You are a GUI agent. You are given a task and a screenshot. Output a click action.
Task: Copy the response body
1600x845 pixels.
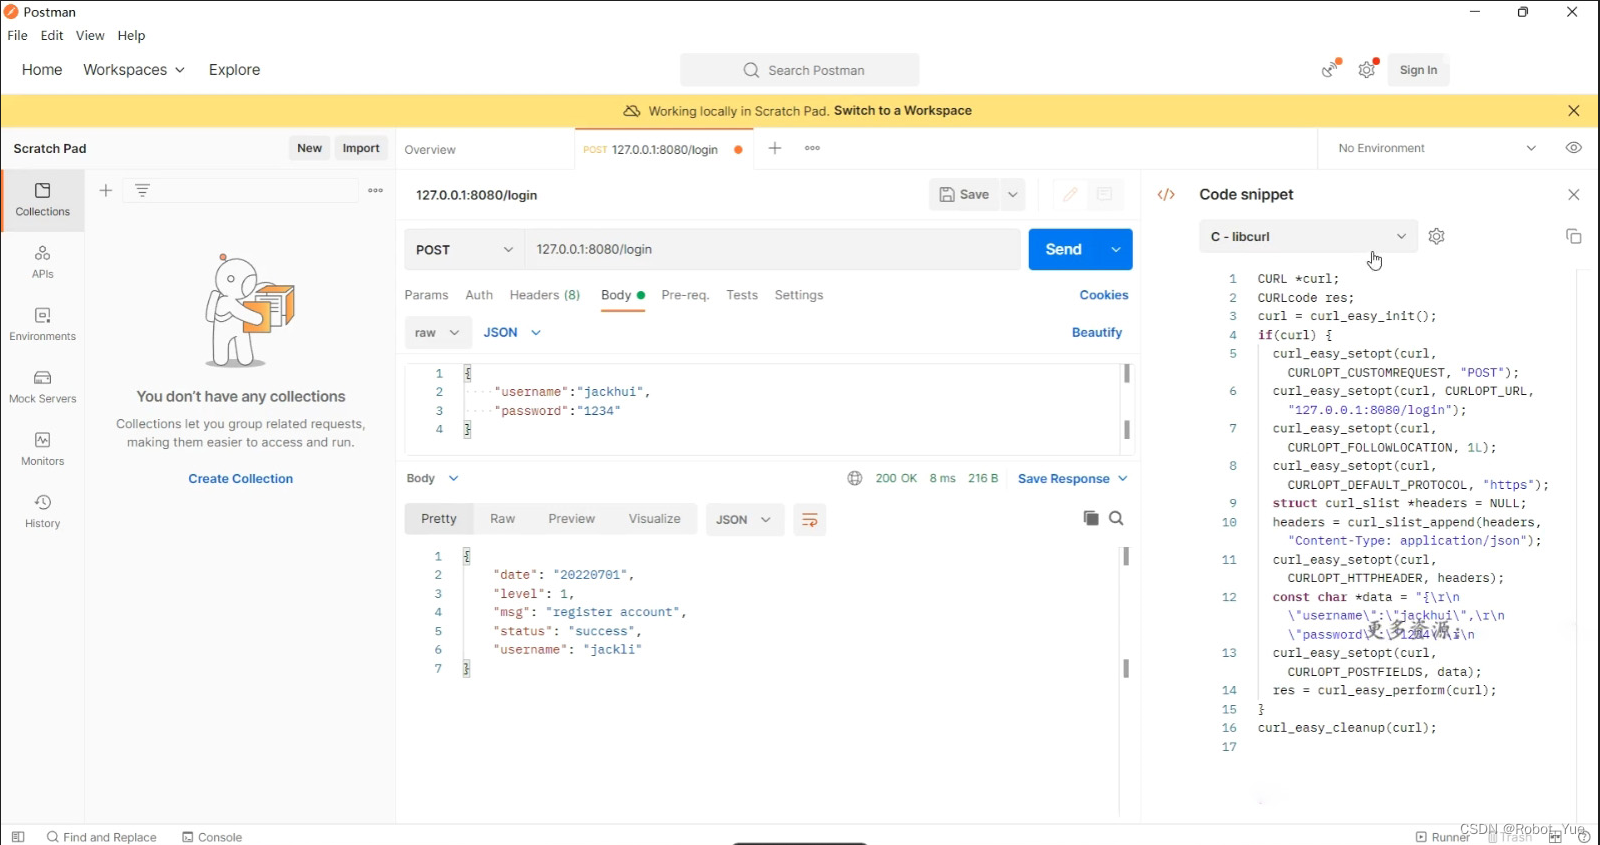[x=1091, y=518]
